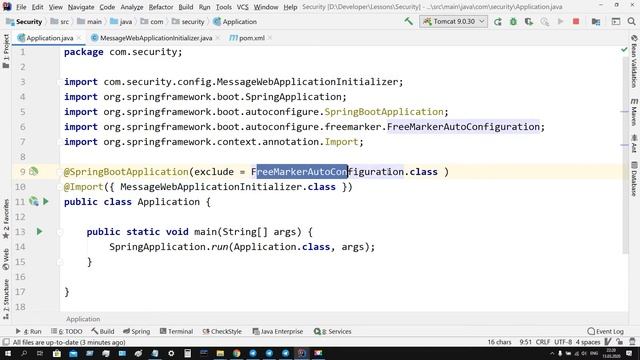Click the tool windows quick-access icon in status bar
The image size is (640, 360).
[x=6, y=342]
